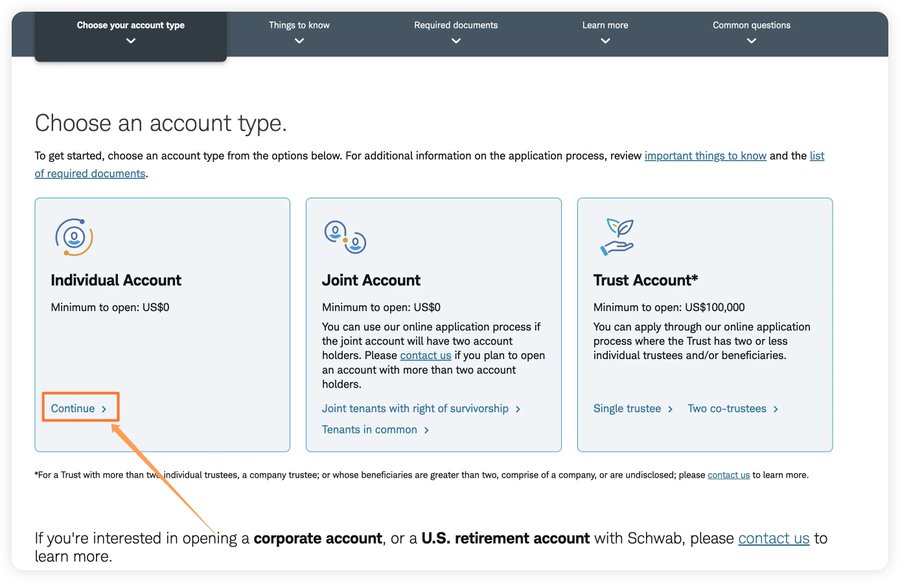900x582 pixels.
Task: Expand chevron under Common questions
Action: pos(751,41)
